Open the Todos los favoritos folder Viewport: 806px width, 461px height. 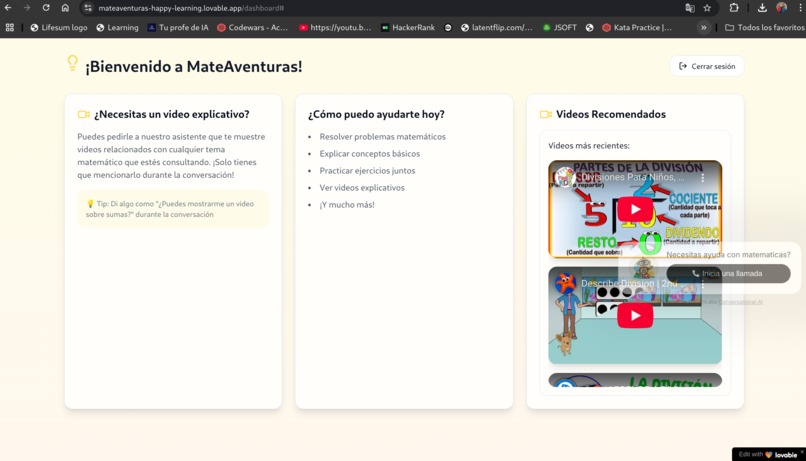tap(765, 28)
